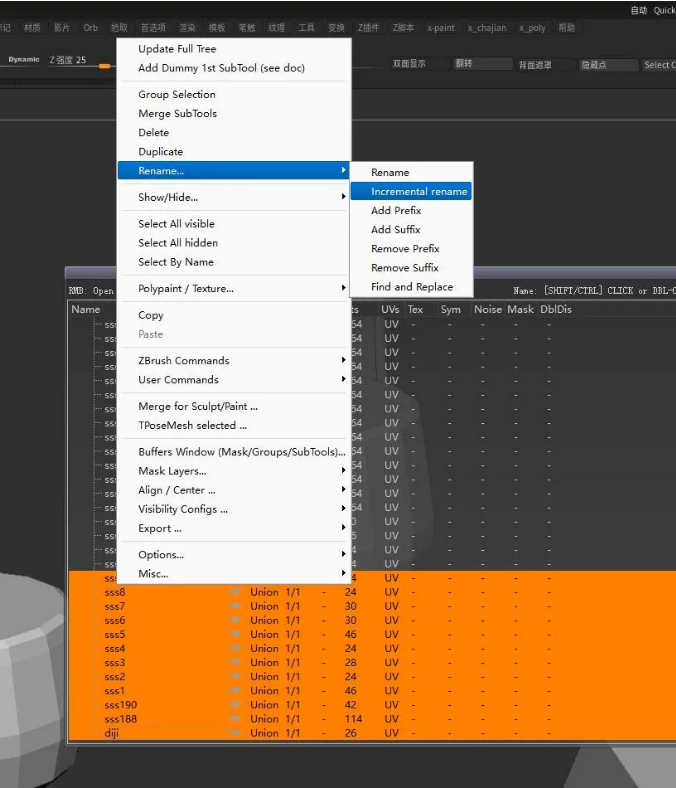Screen dimensions: 676x788
Task: Toggle visibility eye for sss4 row
Action: 234,648
